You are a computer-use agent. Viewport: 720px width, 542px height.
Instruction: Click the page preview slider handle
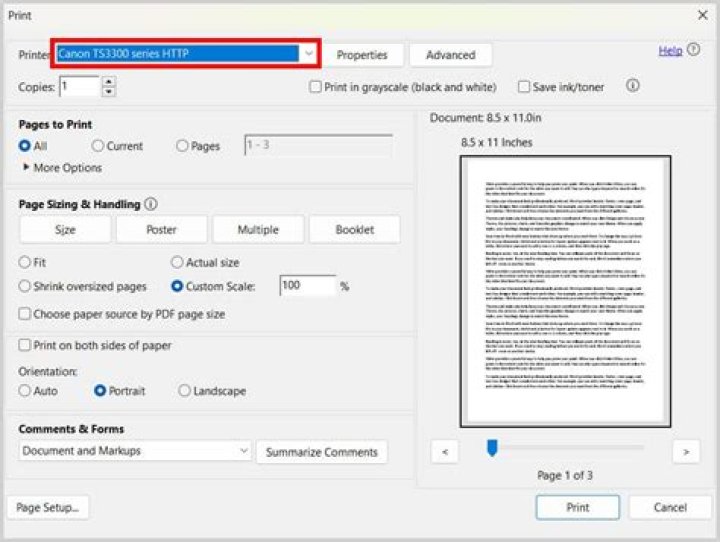(x=492, y=448)
